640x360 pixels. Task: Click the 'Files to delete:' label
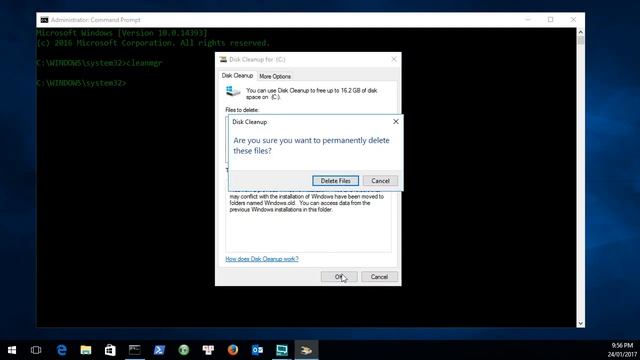tap(242, 110)
